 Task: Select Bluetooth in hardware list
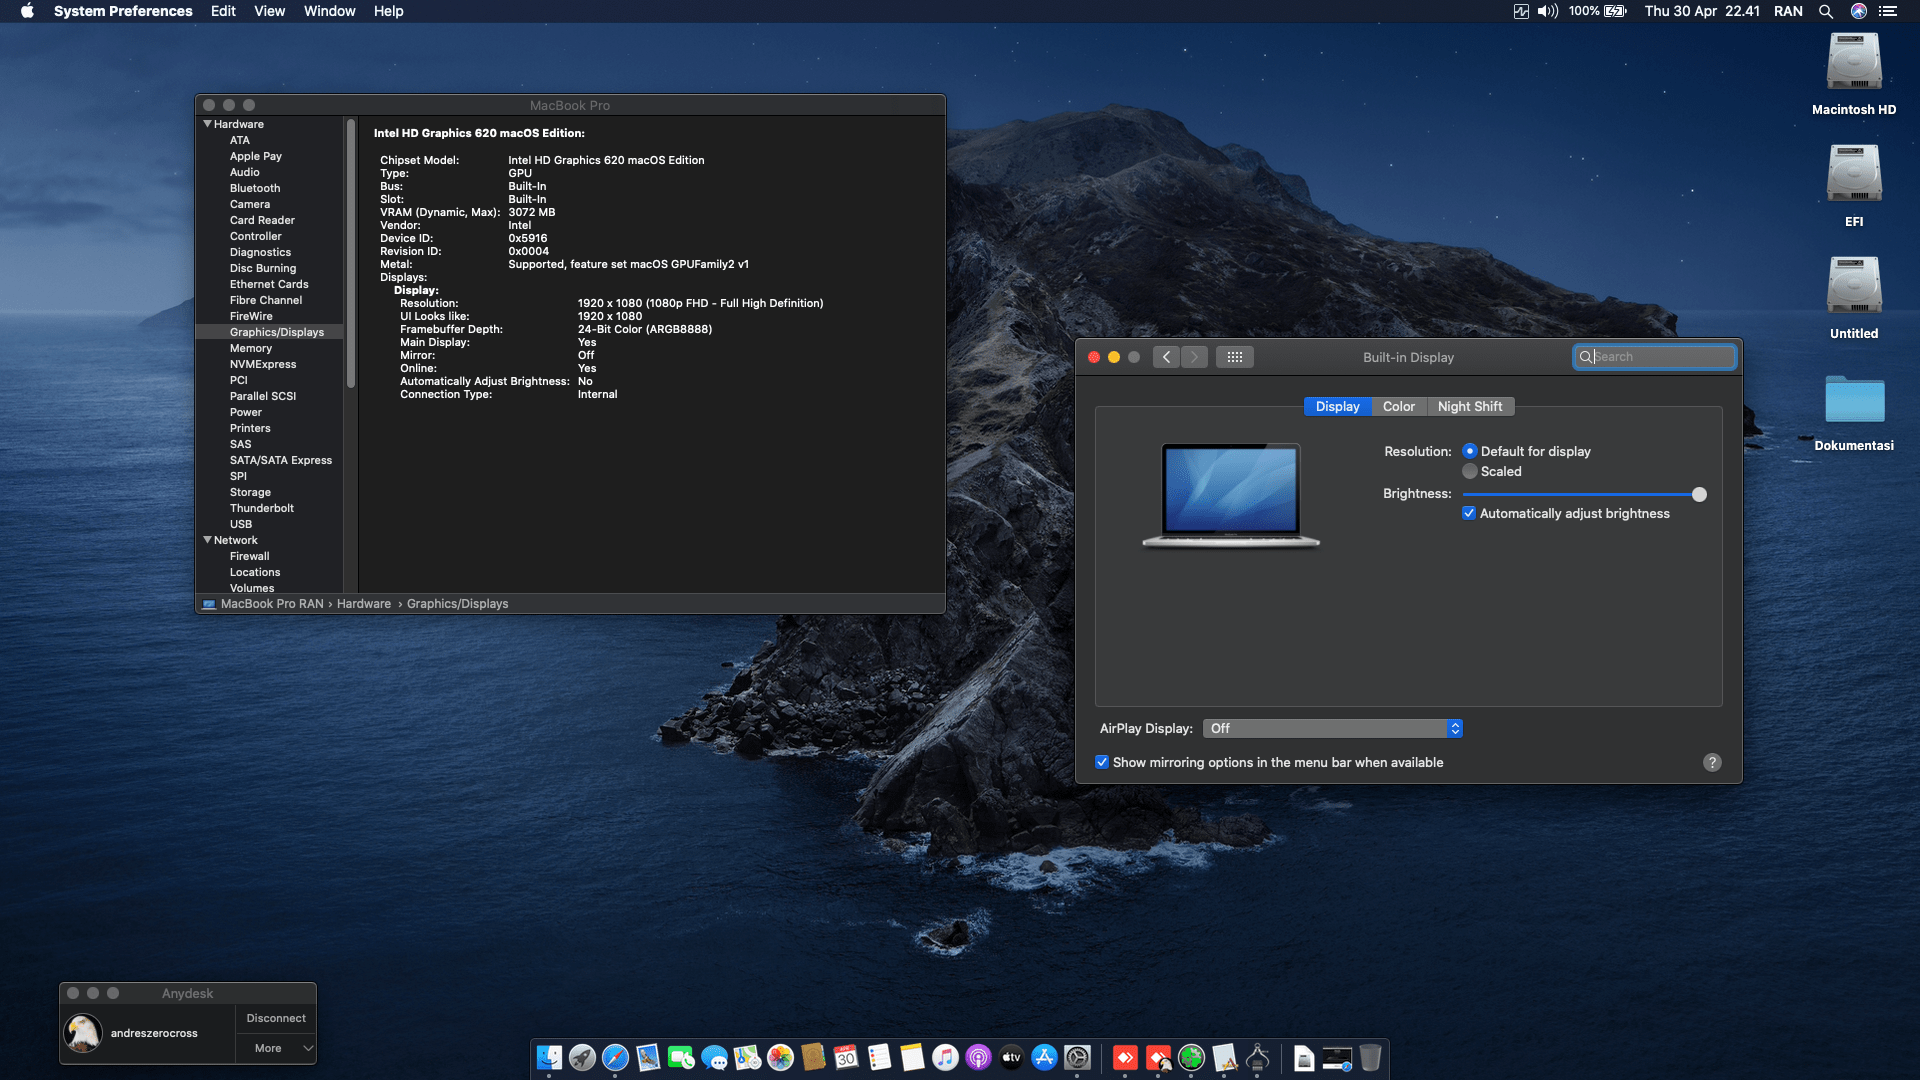(x=255, y=188)
